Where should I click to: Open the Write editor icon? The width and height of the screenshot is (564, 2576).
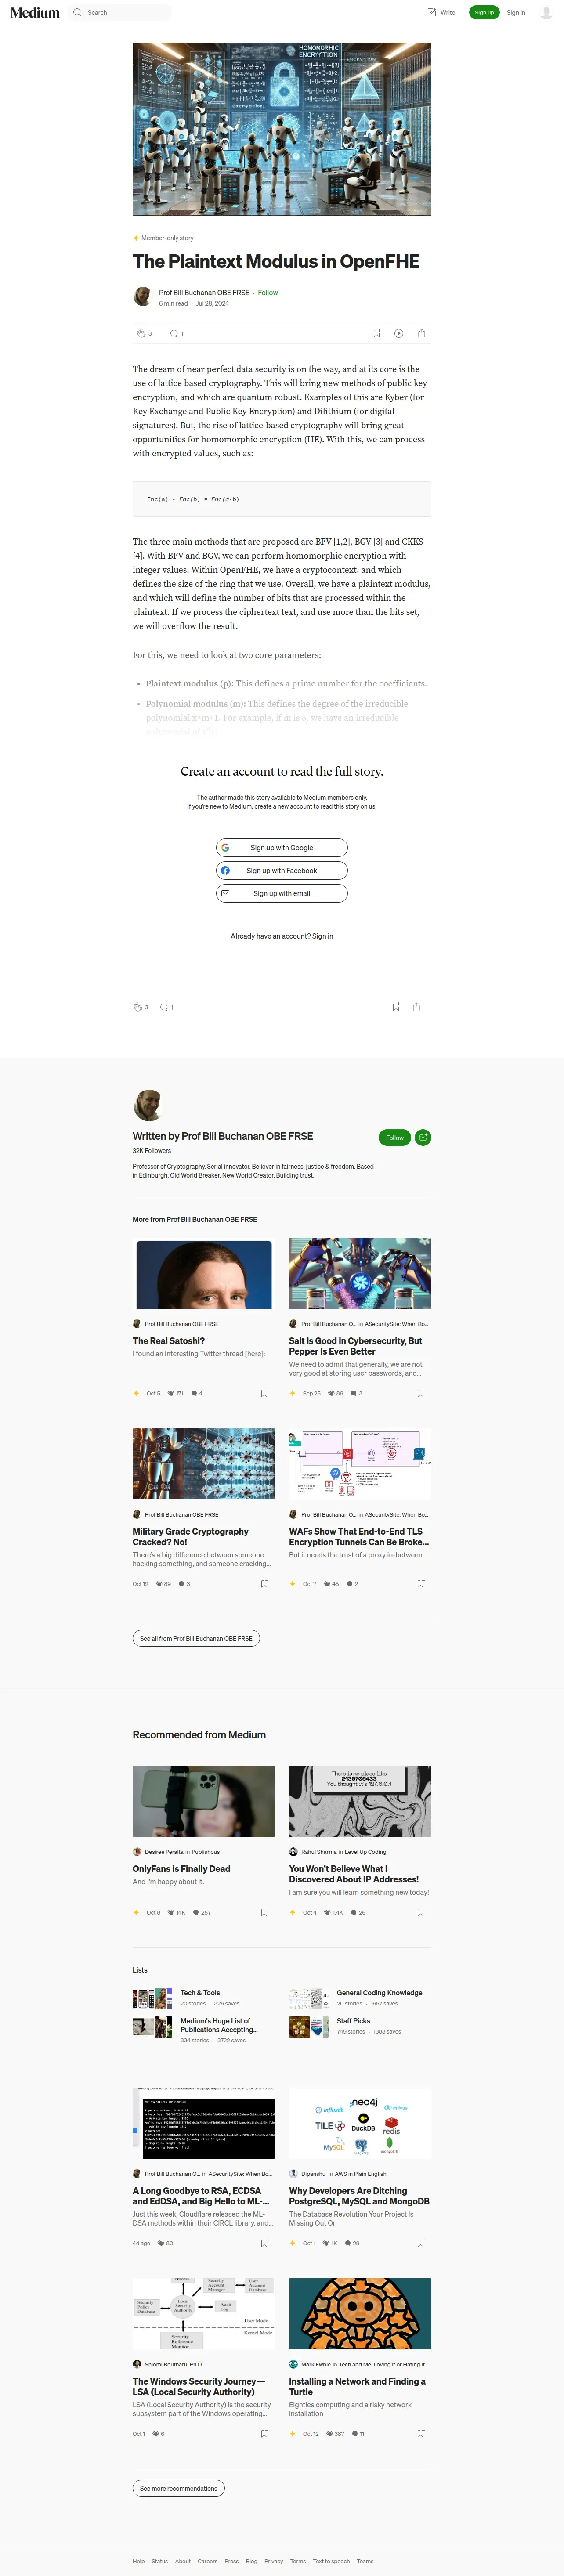pyautogui.click(x=432, y=12)
